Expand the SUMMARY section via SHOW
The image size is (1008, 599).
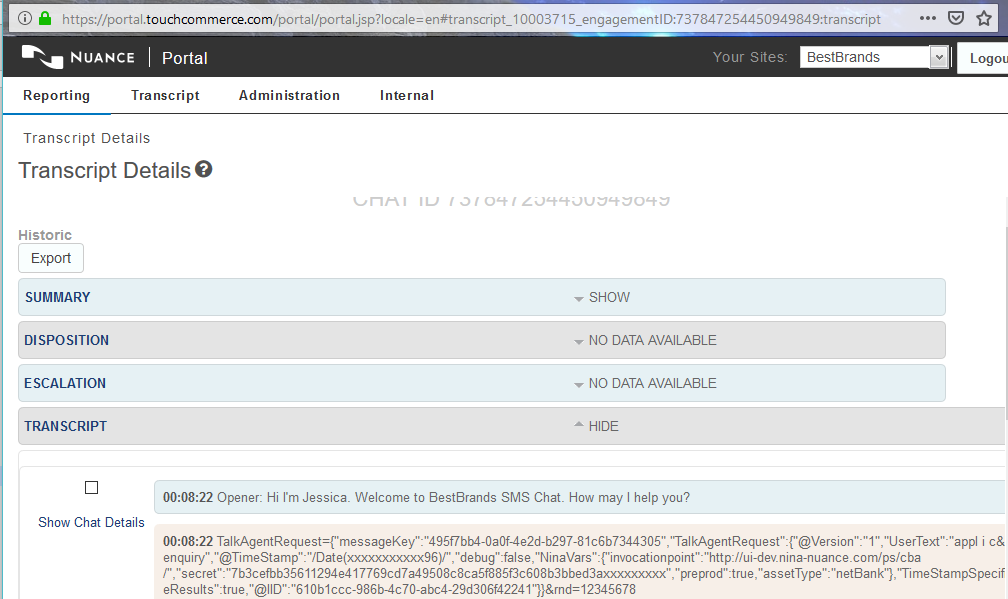pyautogui.click(x=609, y=297)
